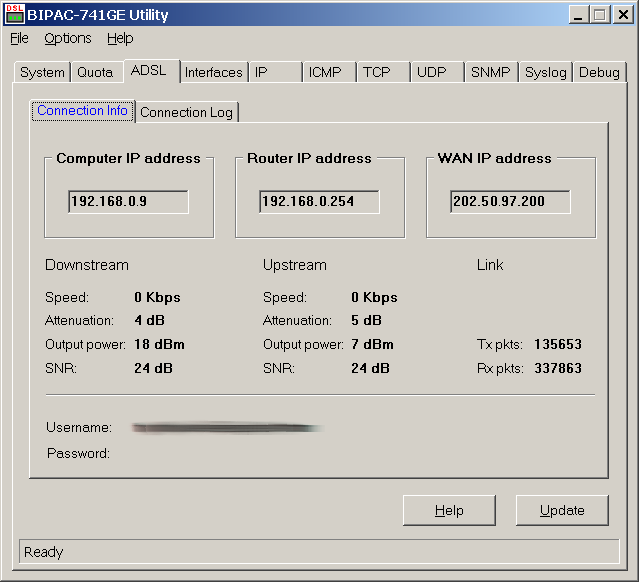Screen dimensions: 639x582
Task: Click downstream output power 18 dBm
Action: pos(159,344)
